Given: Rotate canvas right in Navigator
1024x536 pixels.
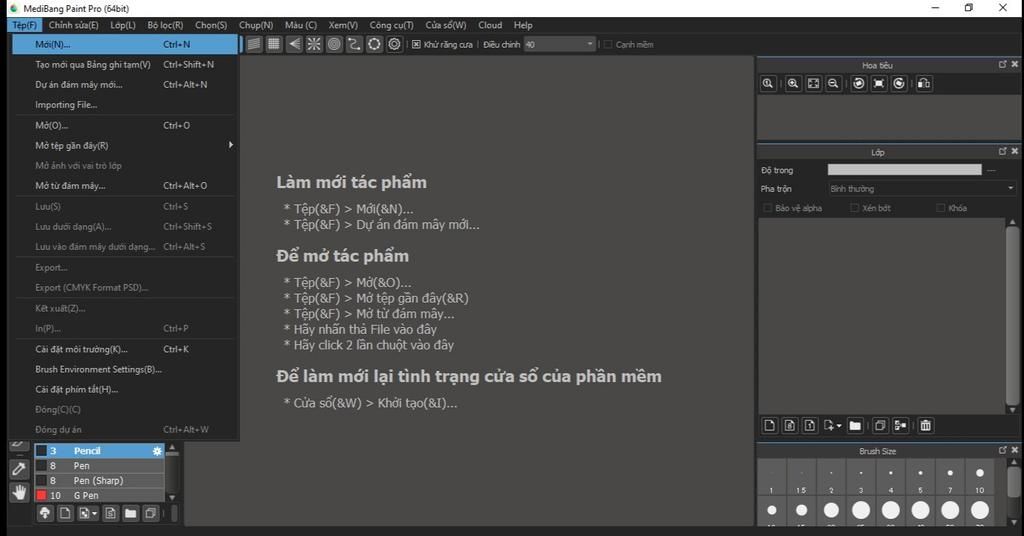Looking at the screenshot, I should (x=899, y=84).
